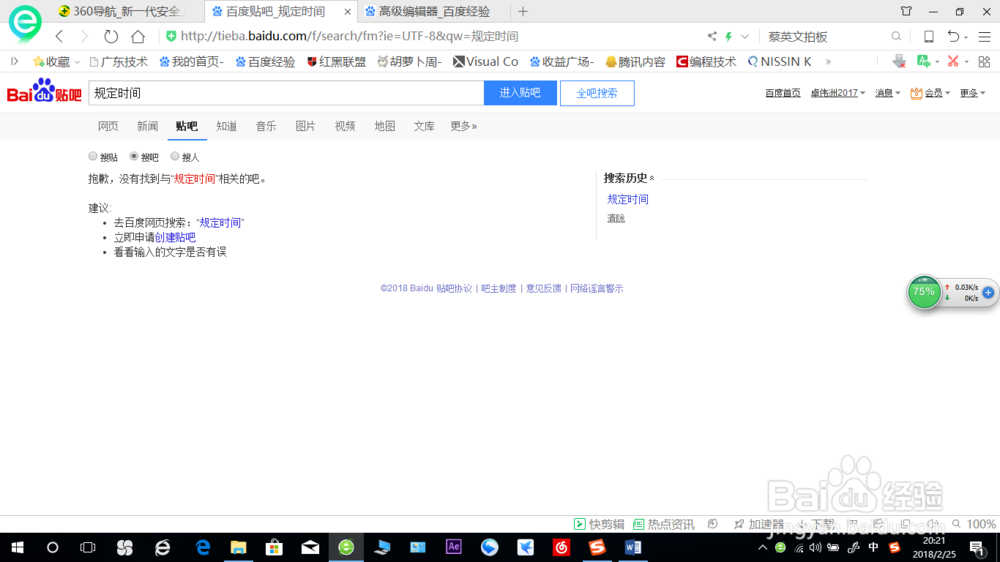Select the 搜吧 radio button
Screen dimensions: 1000x562
click(134, 156)
